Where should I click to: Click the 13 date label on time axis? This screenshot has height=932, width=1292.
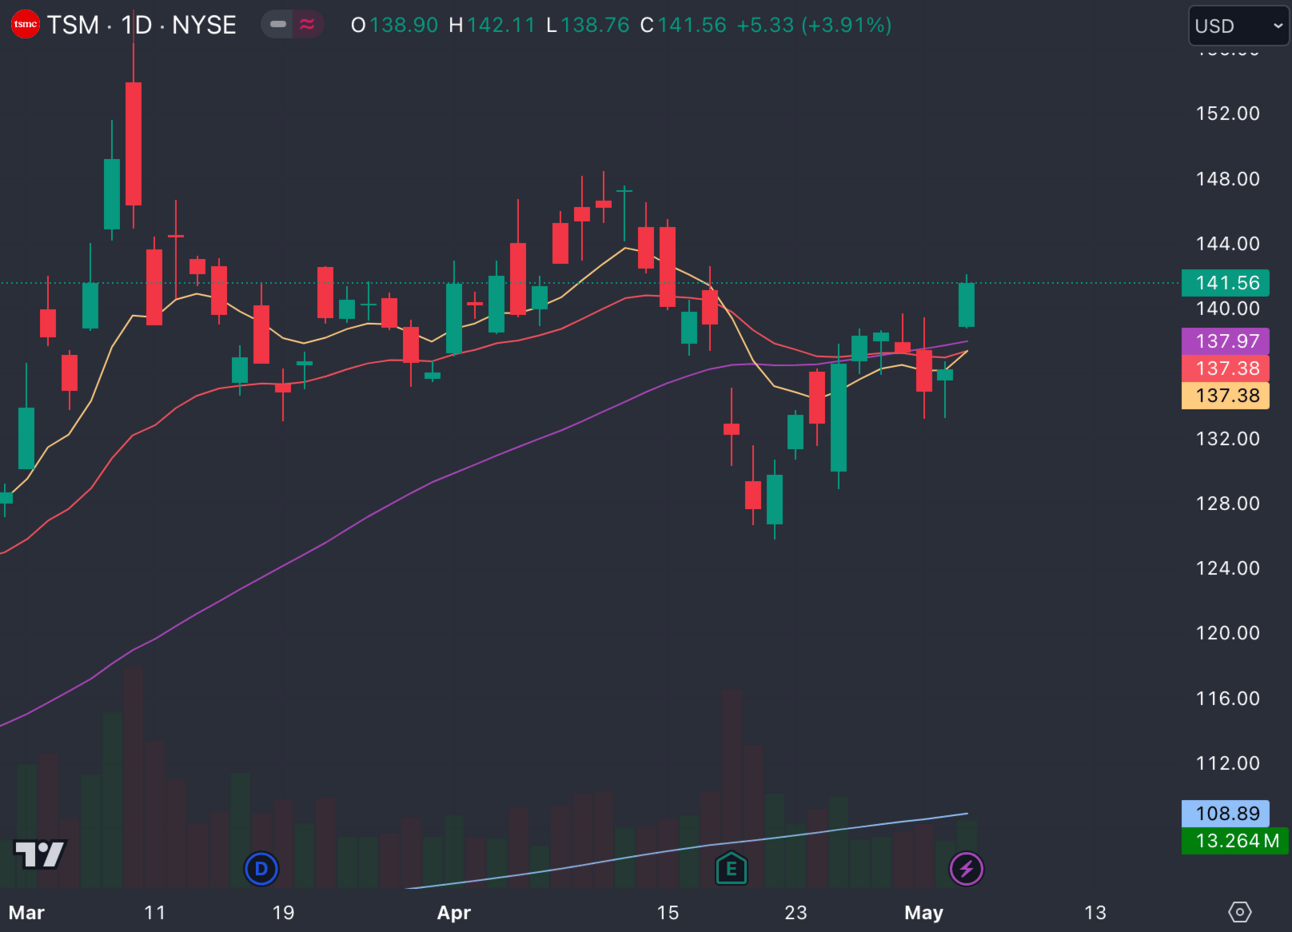[x=1096, y=912]
